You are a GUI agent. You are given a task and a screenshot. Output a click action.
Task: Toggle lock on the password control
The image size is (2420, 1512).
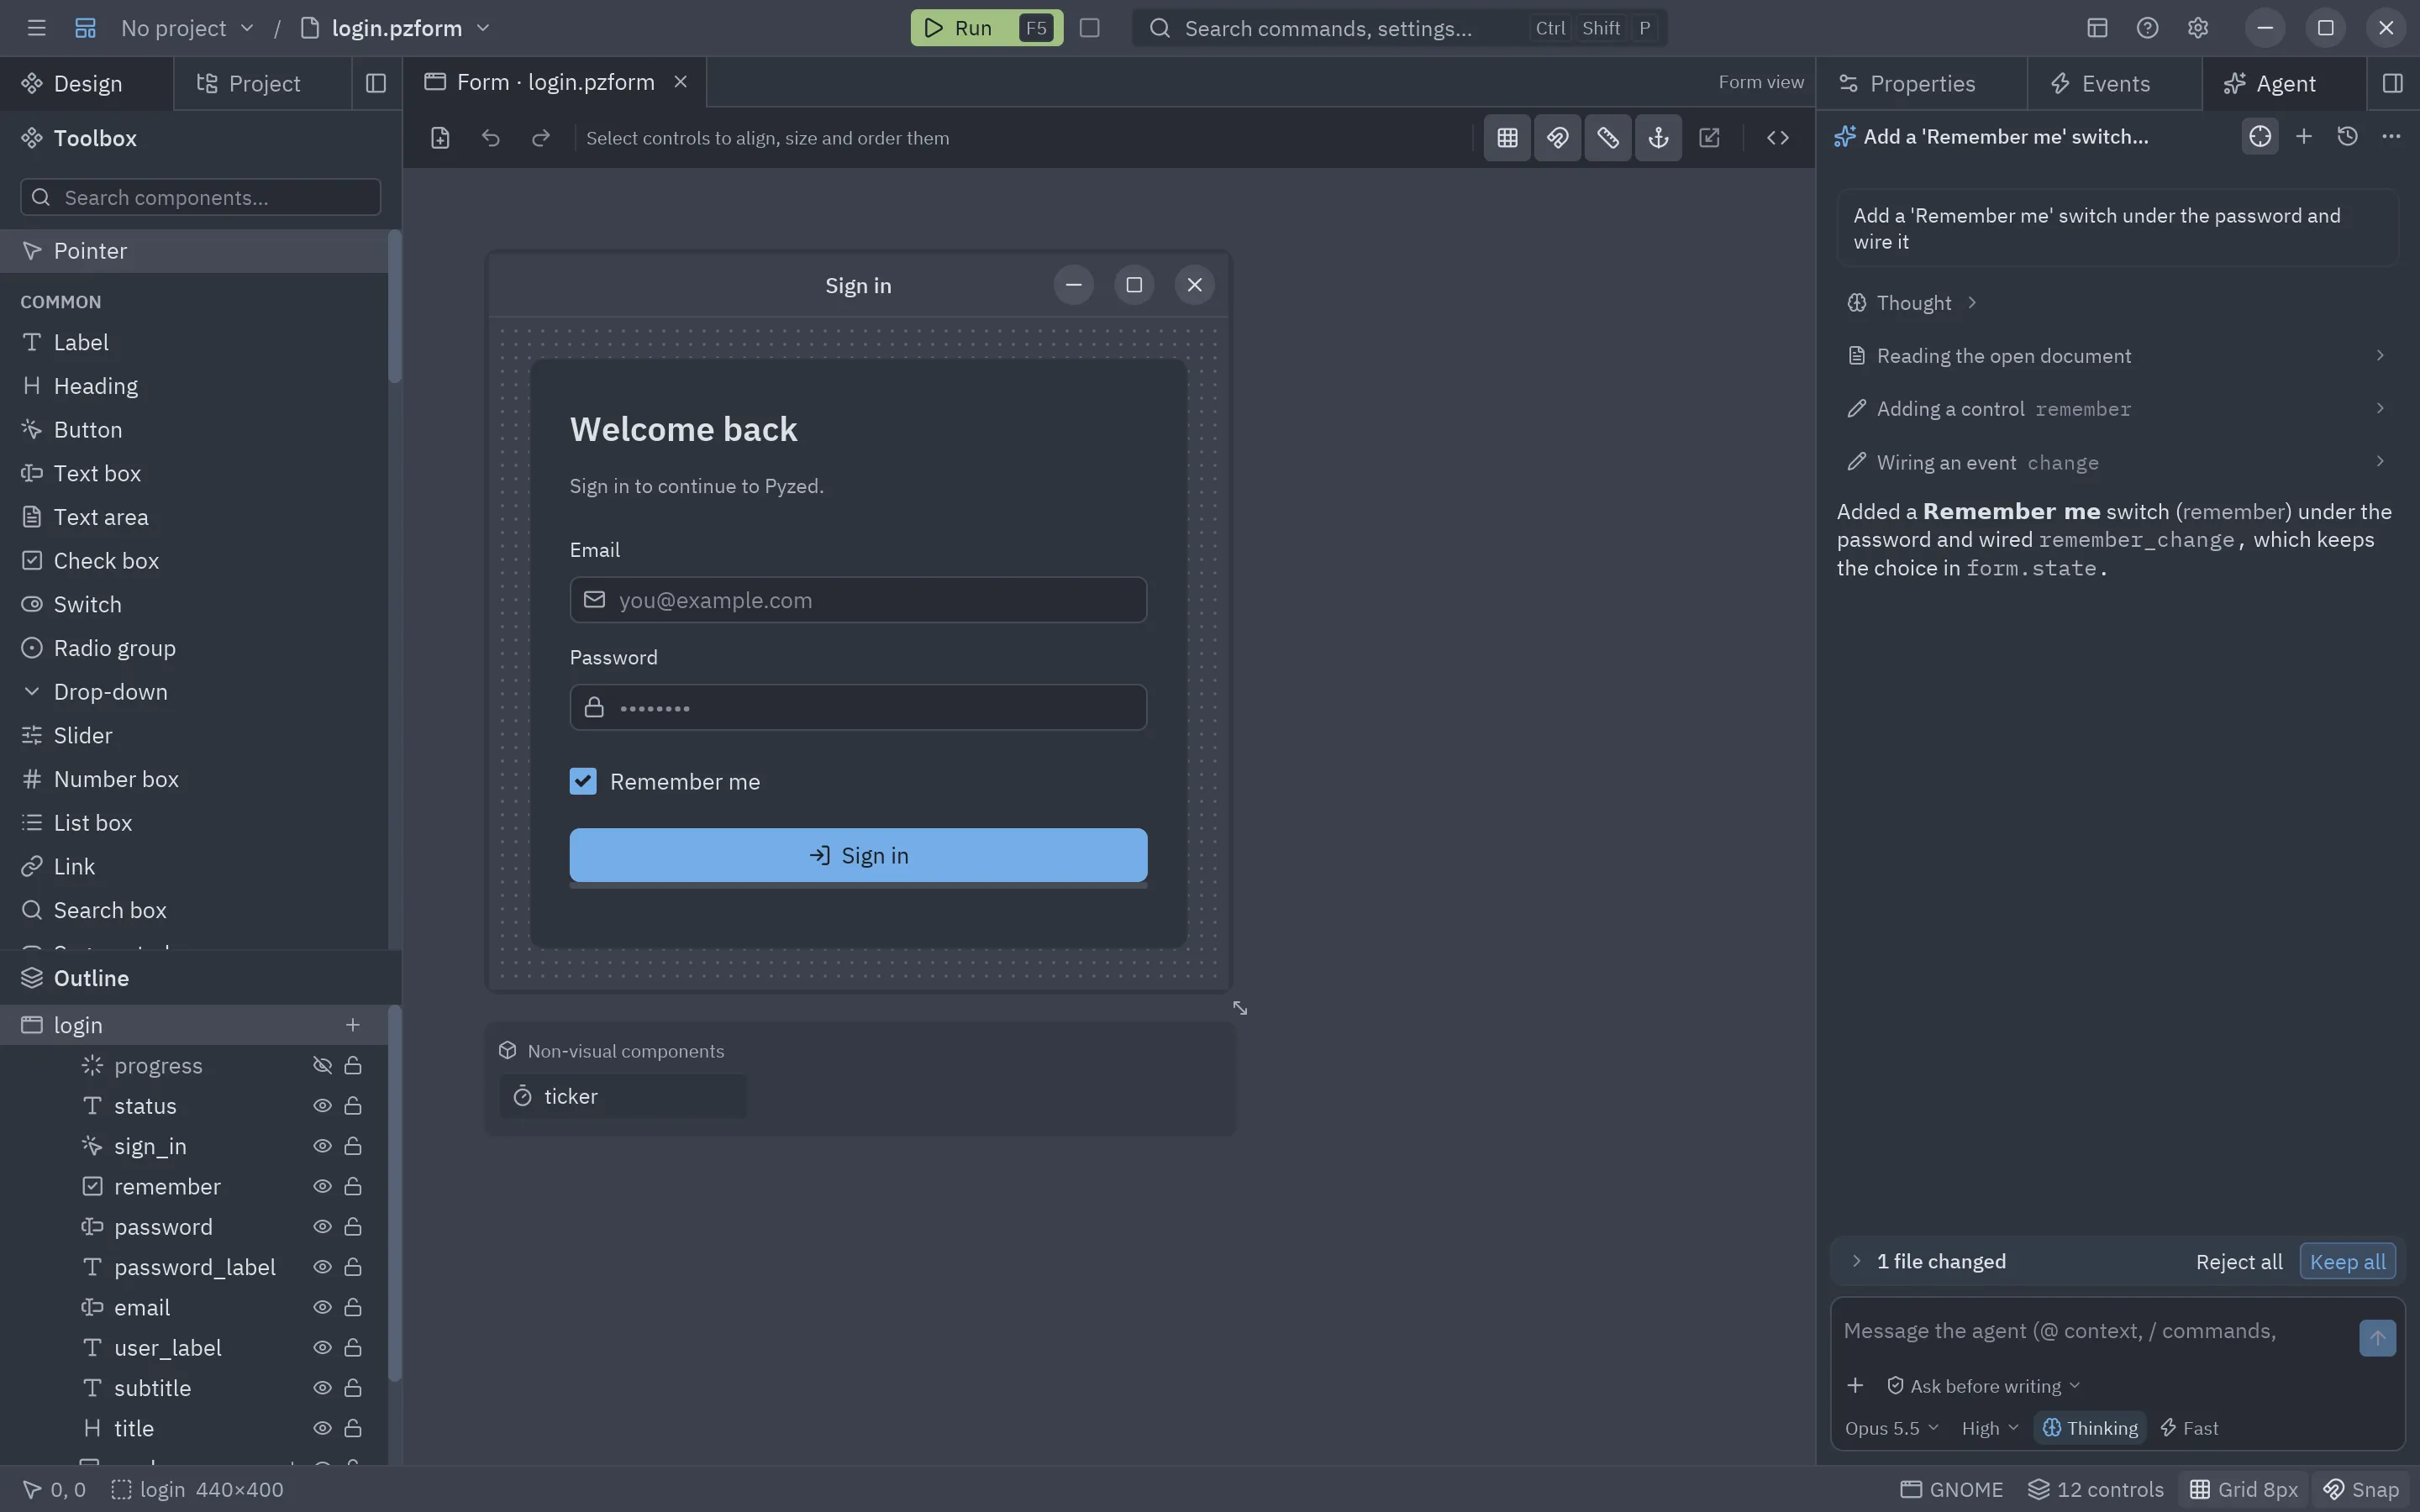pos(353,1226)
